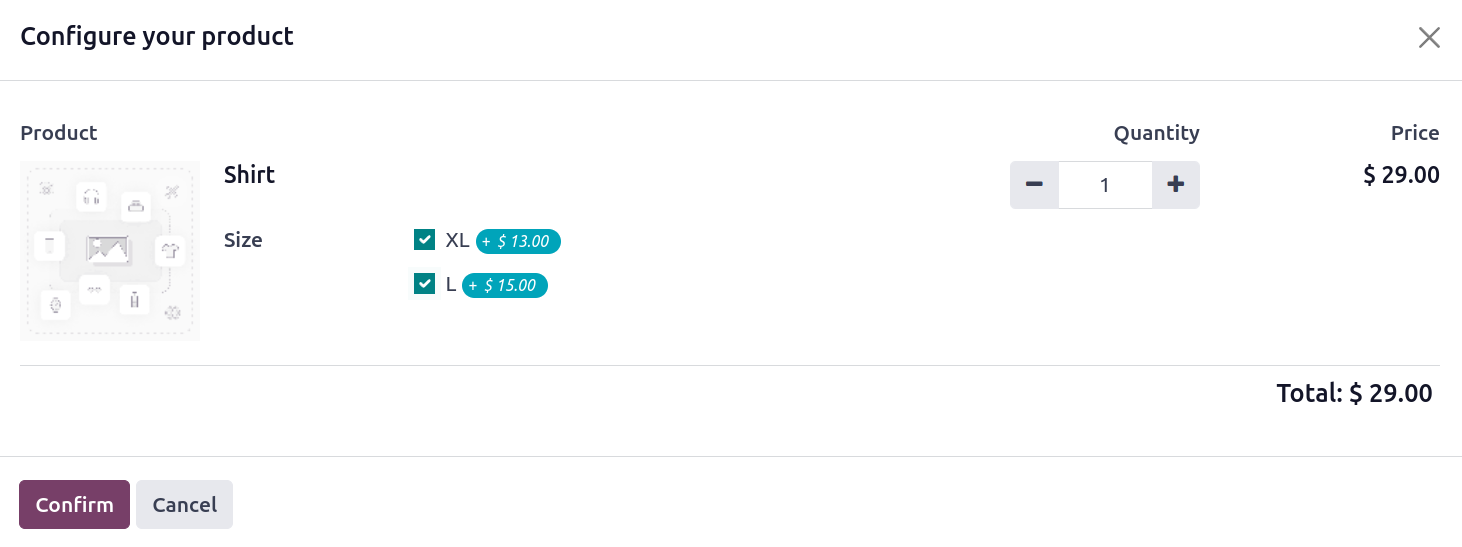Click the Size attribute label
This screenshot has height=547, width=1462.
[243, 240]
